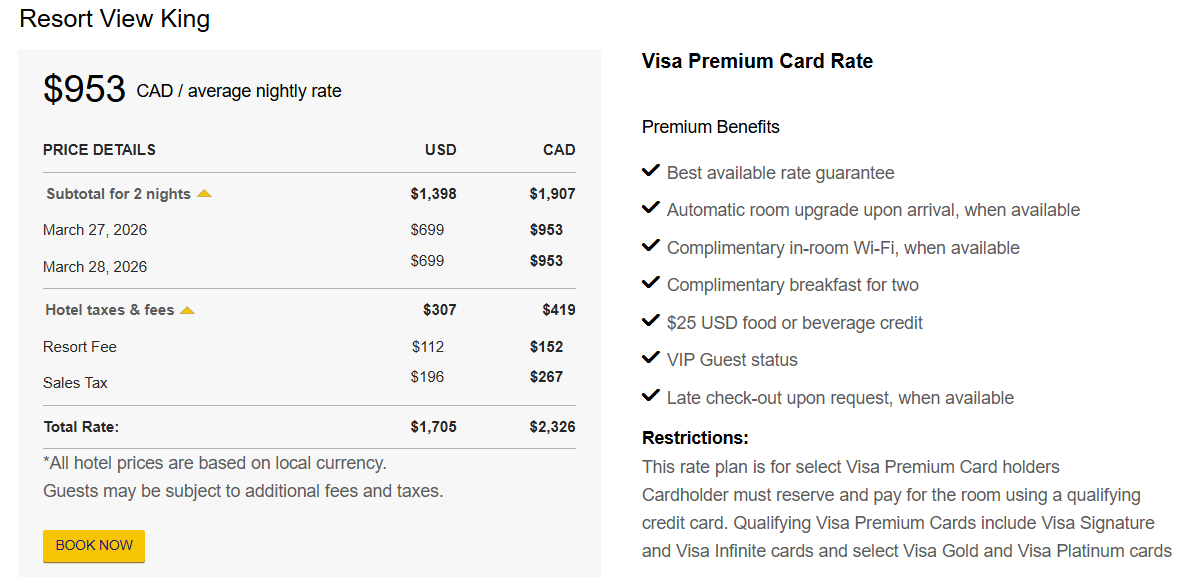Viewport: 1195px width, 577px height.
Task: Click the checkmark beside Best available rate guarantee
Action: click(x=650, y=171)
